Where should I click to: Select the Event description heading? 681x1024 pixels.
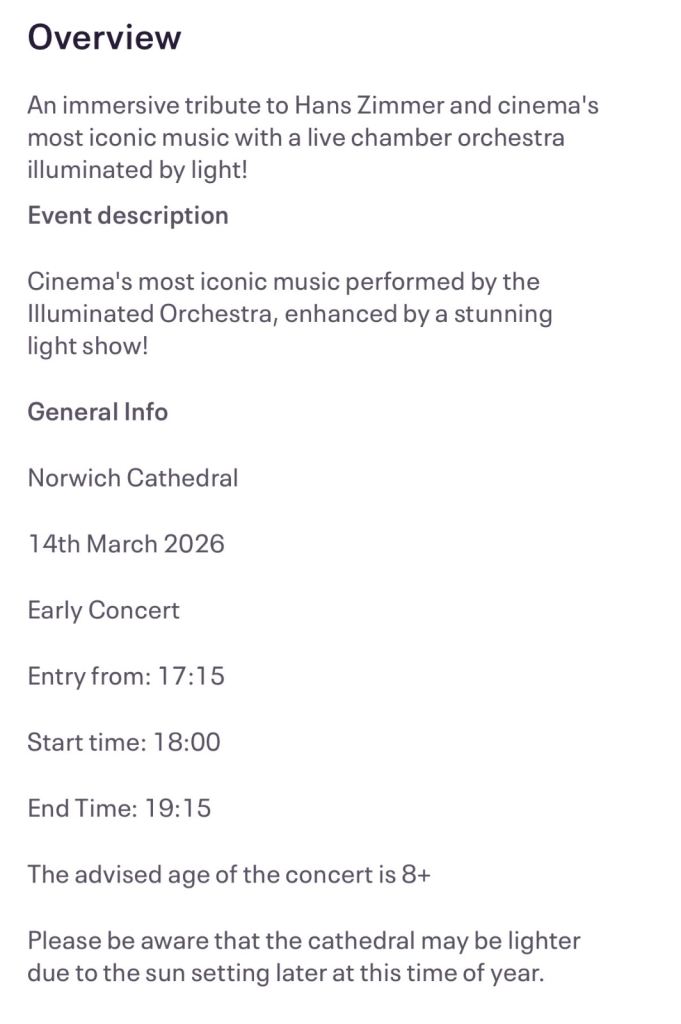pyautogui.click(x=128, y=215)
